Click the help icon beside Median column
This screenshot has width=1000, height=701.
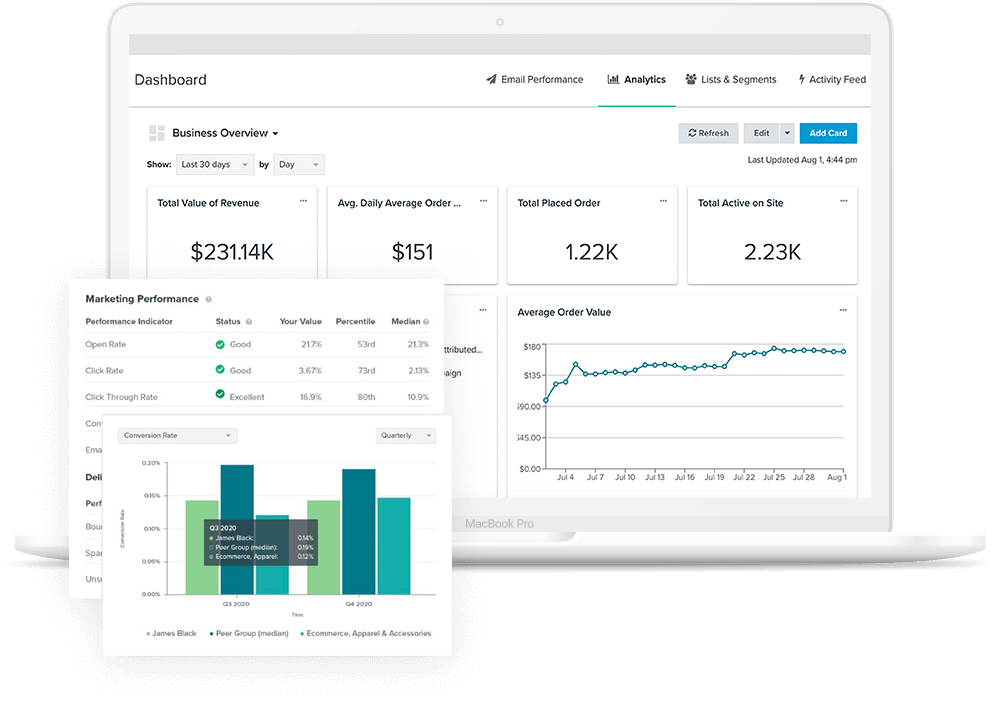click(426, 321)
